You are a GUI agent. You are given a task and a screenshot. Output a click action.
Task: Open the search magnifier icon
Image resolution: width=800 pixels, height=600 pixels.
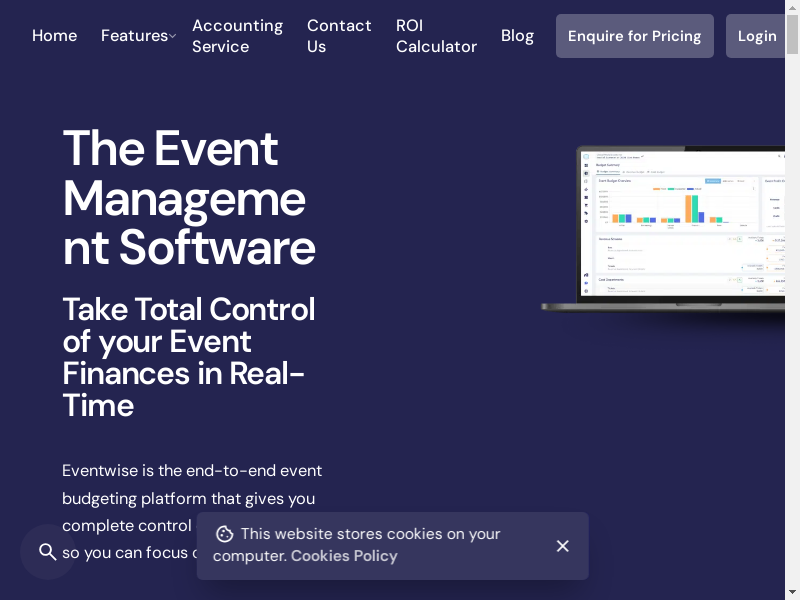point(47,552)
